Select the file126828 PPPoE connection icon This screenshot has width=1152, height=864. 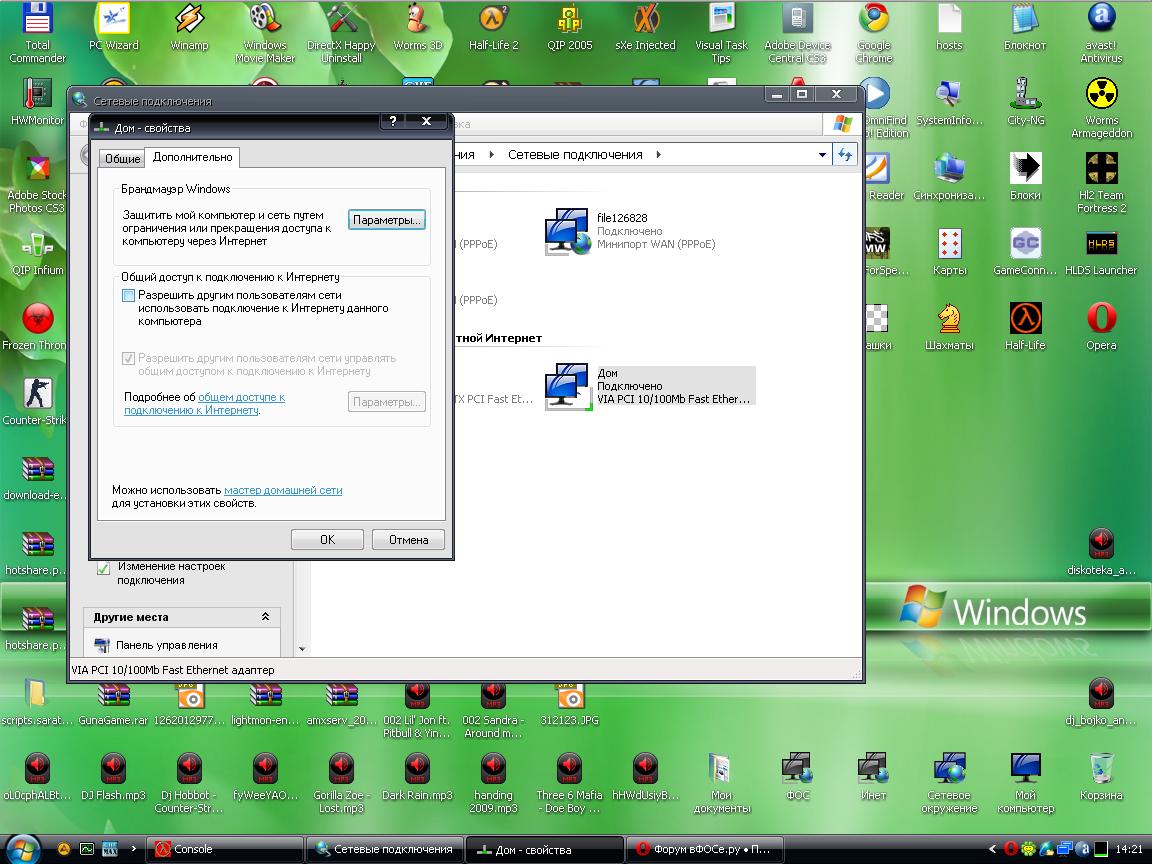(567, 231)
